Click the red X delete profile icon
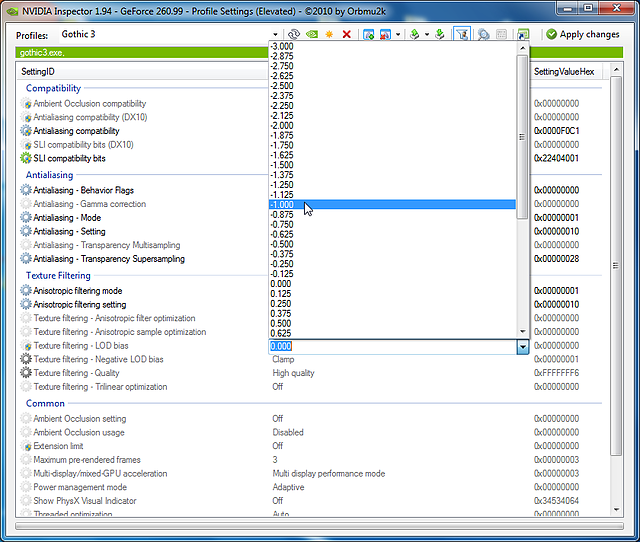The width and height of the screenshot is (640, 542). coord(347,34)
